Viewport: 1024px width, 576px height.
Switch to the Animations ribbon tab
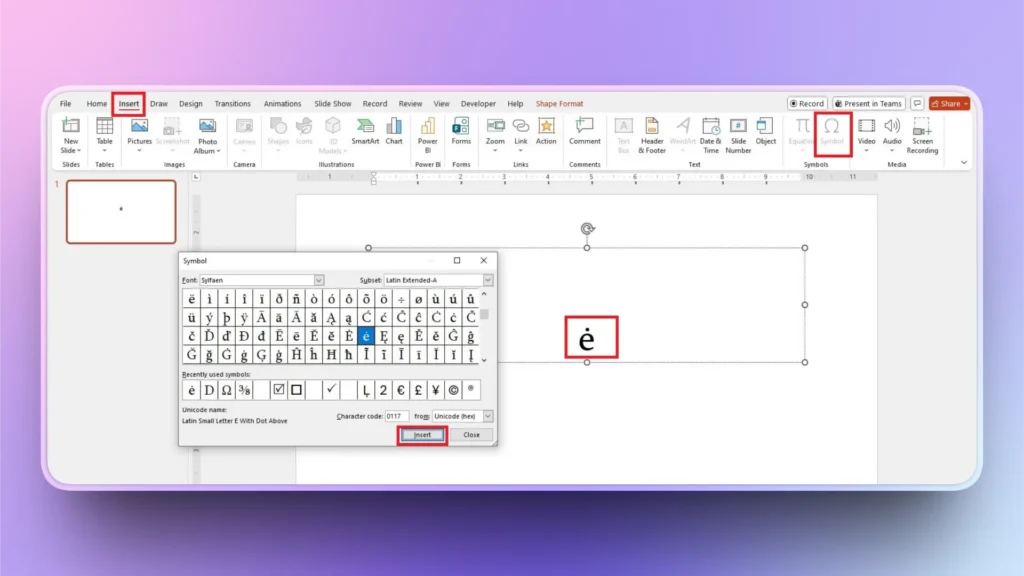[x=282, y=103]
